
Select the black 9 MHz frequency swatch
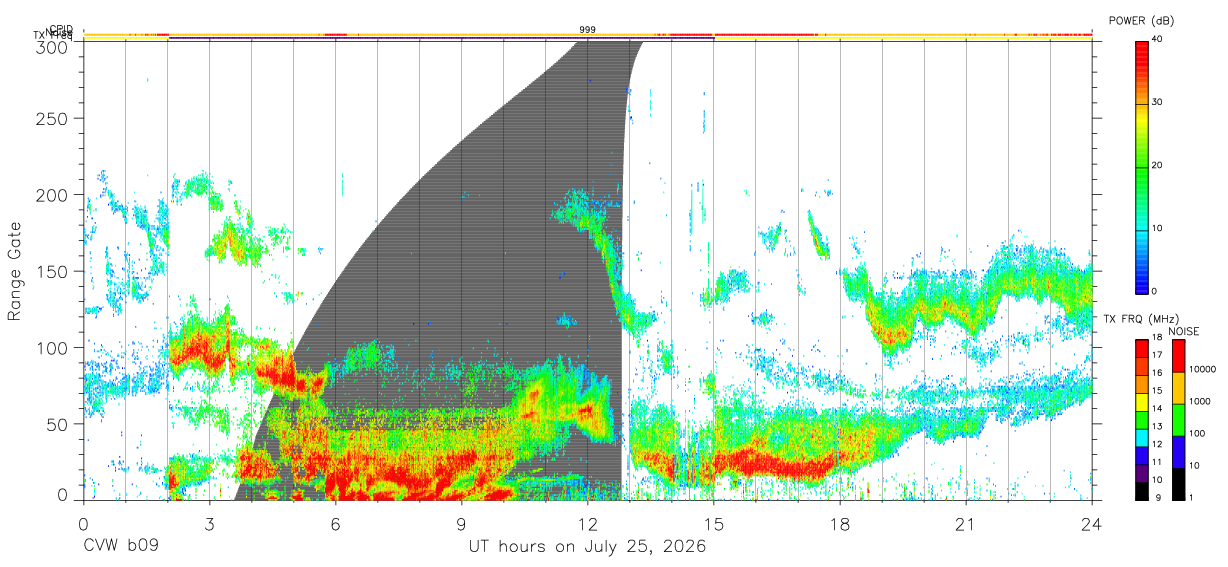pyautogui.click(x=1141, y=491)
